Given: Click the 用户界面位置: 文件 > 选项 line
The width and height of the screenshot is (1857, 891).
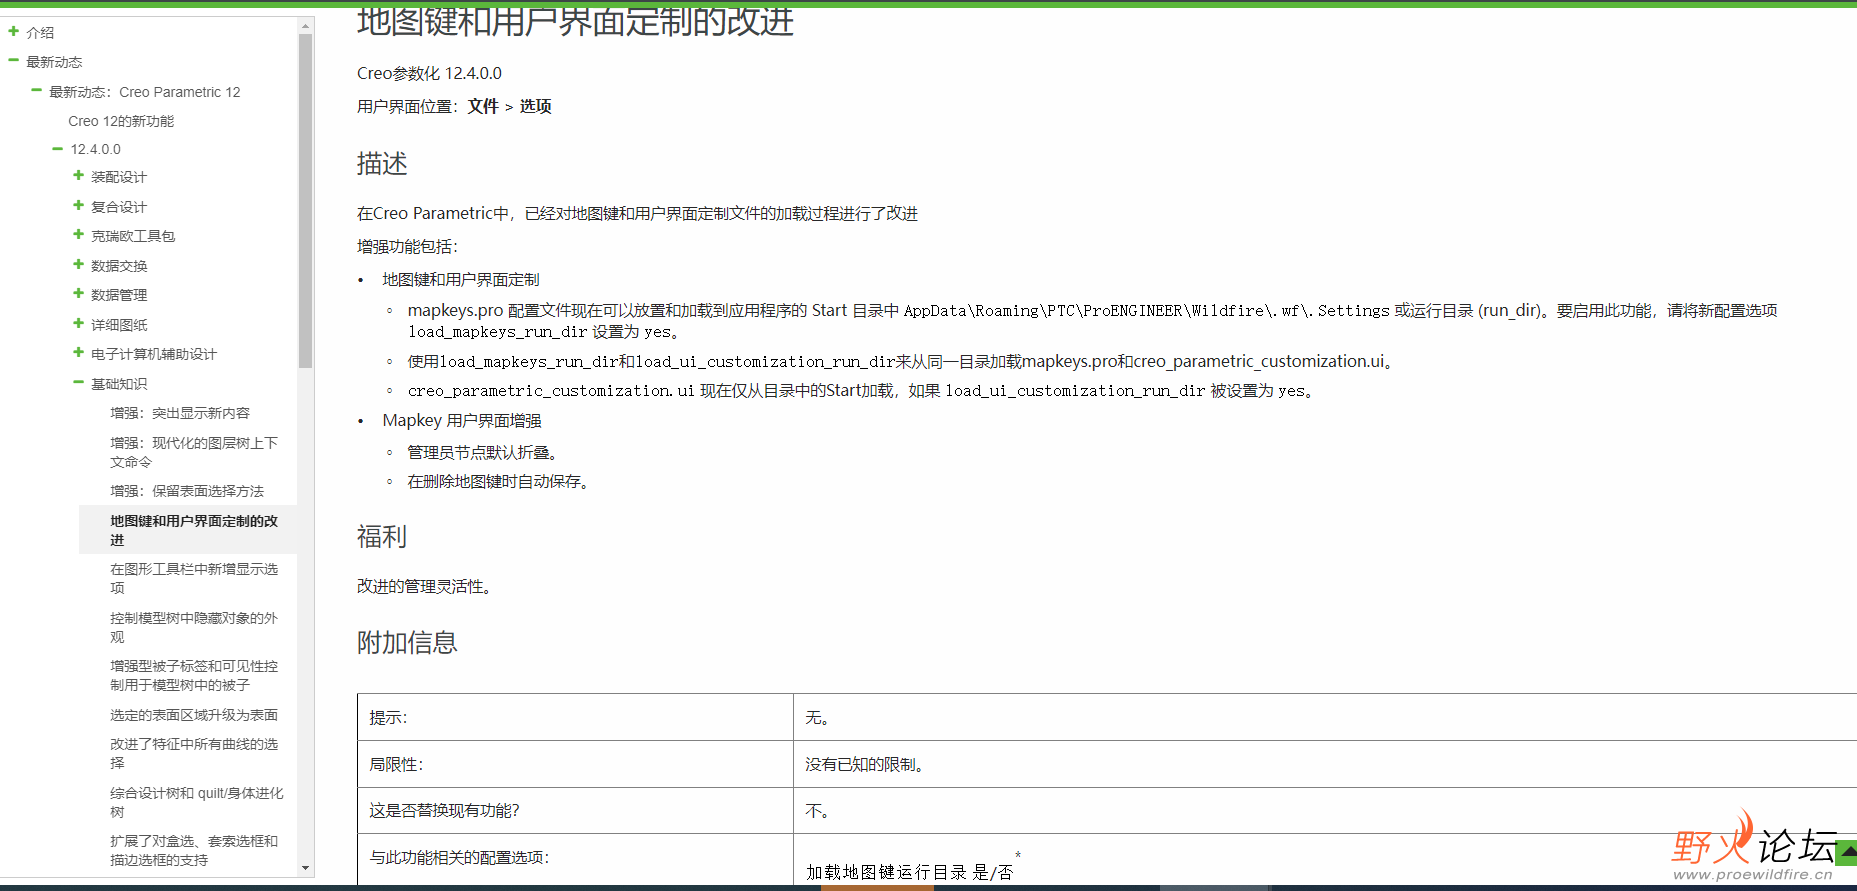Looking at the screenshot, I should [454, 106].
